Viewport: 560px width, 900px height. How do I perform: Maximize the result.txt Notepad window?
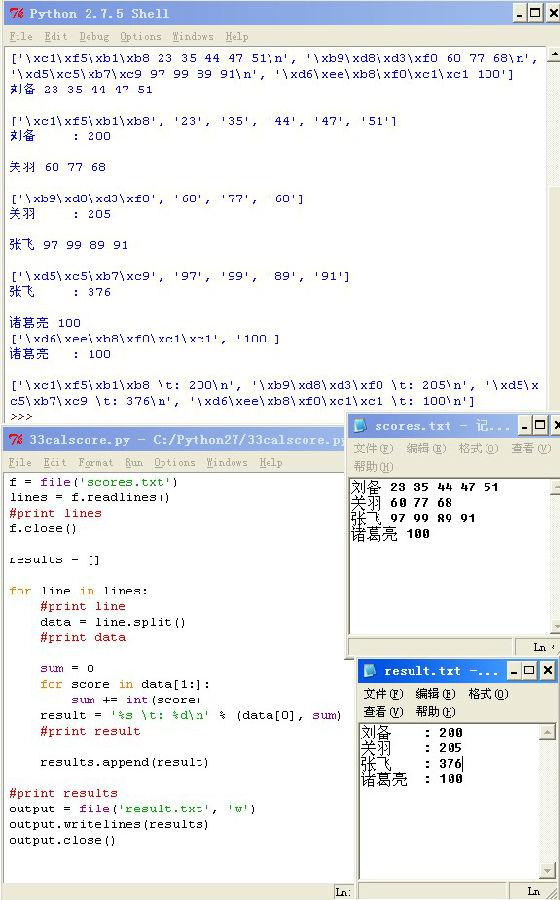click(529, 670)
